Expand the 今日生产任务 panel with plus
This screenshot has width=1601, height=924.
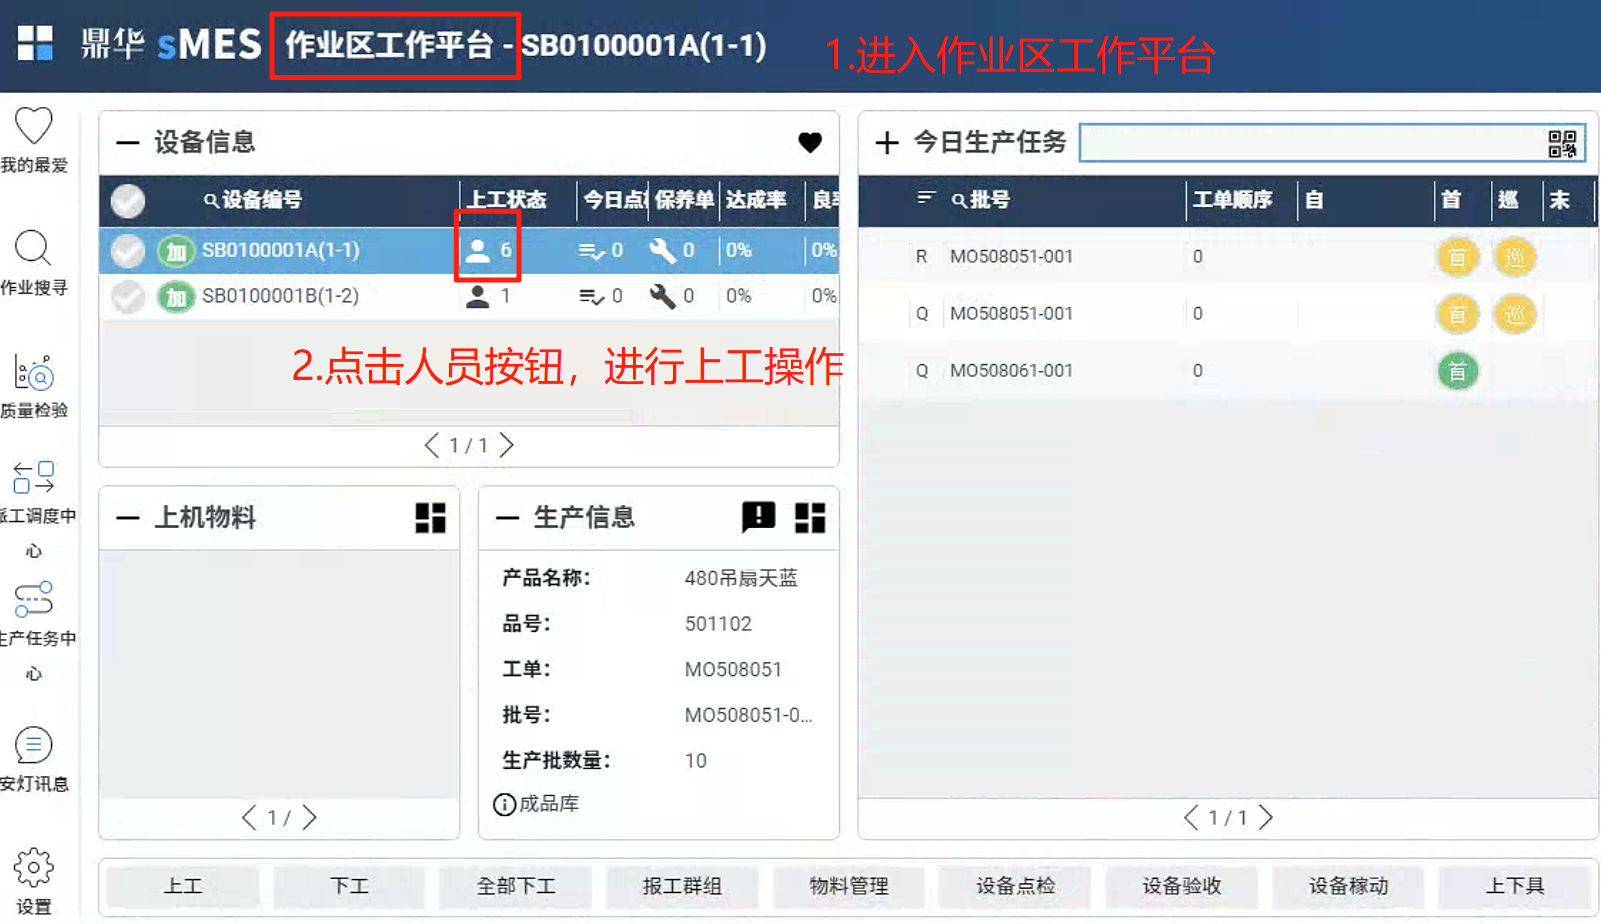887,143
